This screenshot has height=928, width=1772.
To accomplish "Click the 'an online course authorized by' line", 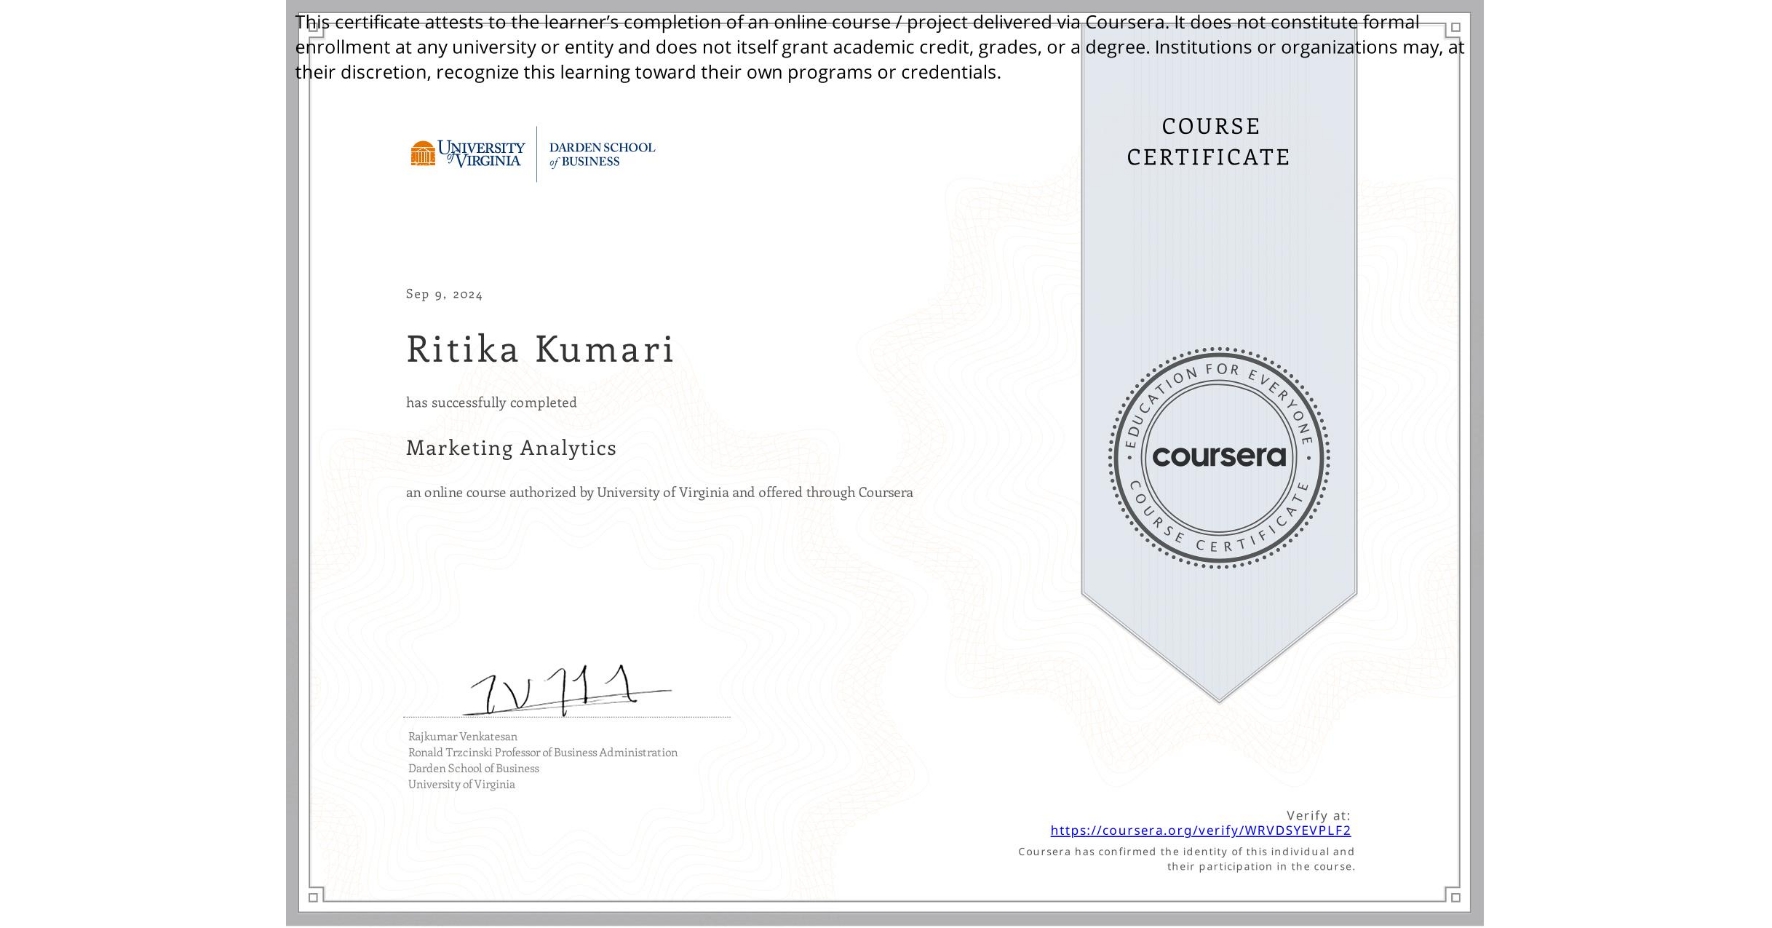I will tap(659, 492).
